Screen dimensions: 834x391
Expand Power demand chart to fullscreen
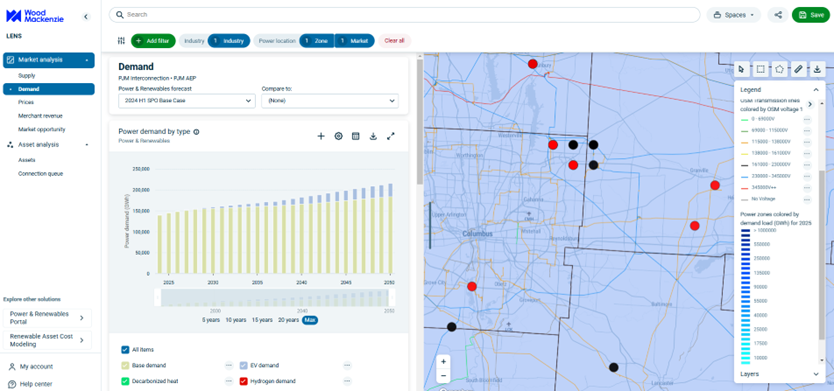pos(391,136)
